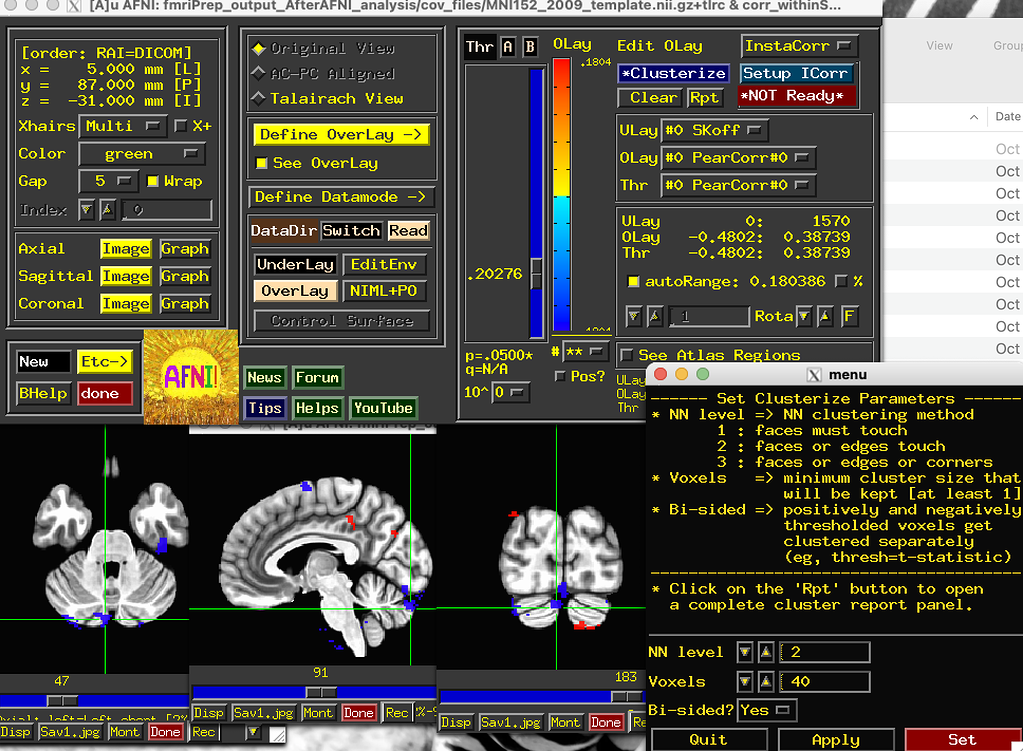Select the Talairach View radio option
This screenshot has height=751, width=1023.
coord(260,98)
